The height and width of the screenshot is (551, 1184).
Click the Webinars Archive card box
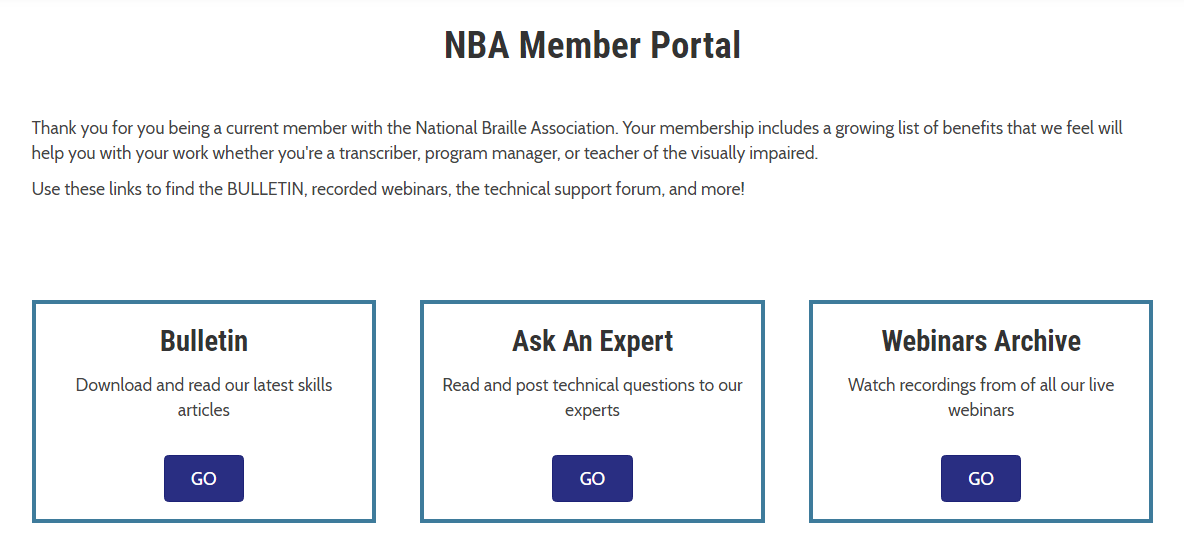981,411
